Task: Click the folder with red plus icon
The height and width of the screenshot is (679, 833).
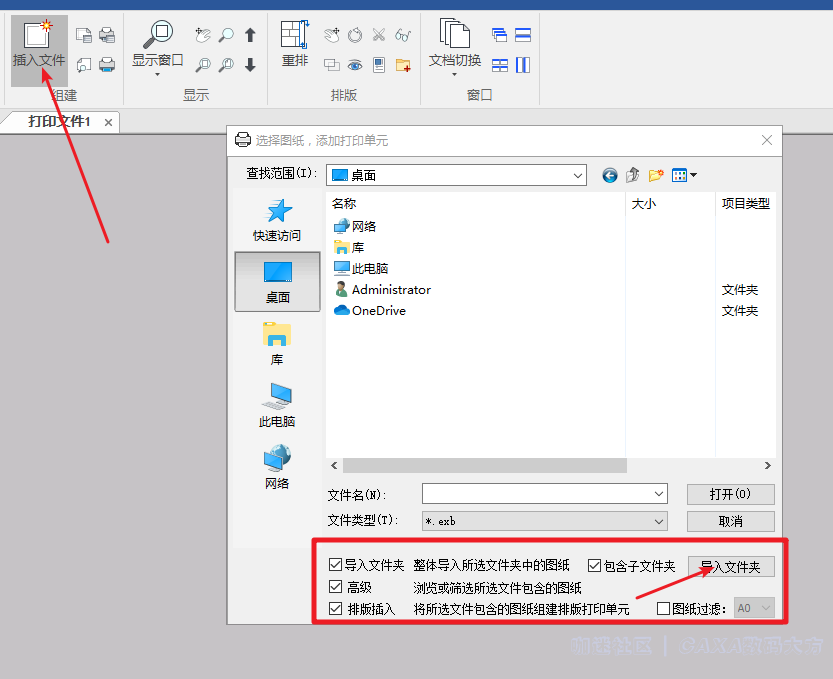Action: pyautogui.click(x=403, y=65)
